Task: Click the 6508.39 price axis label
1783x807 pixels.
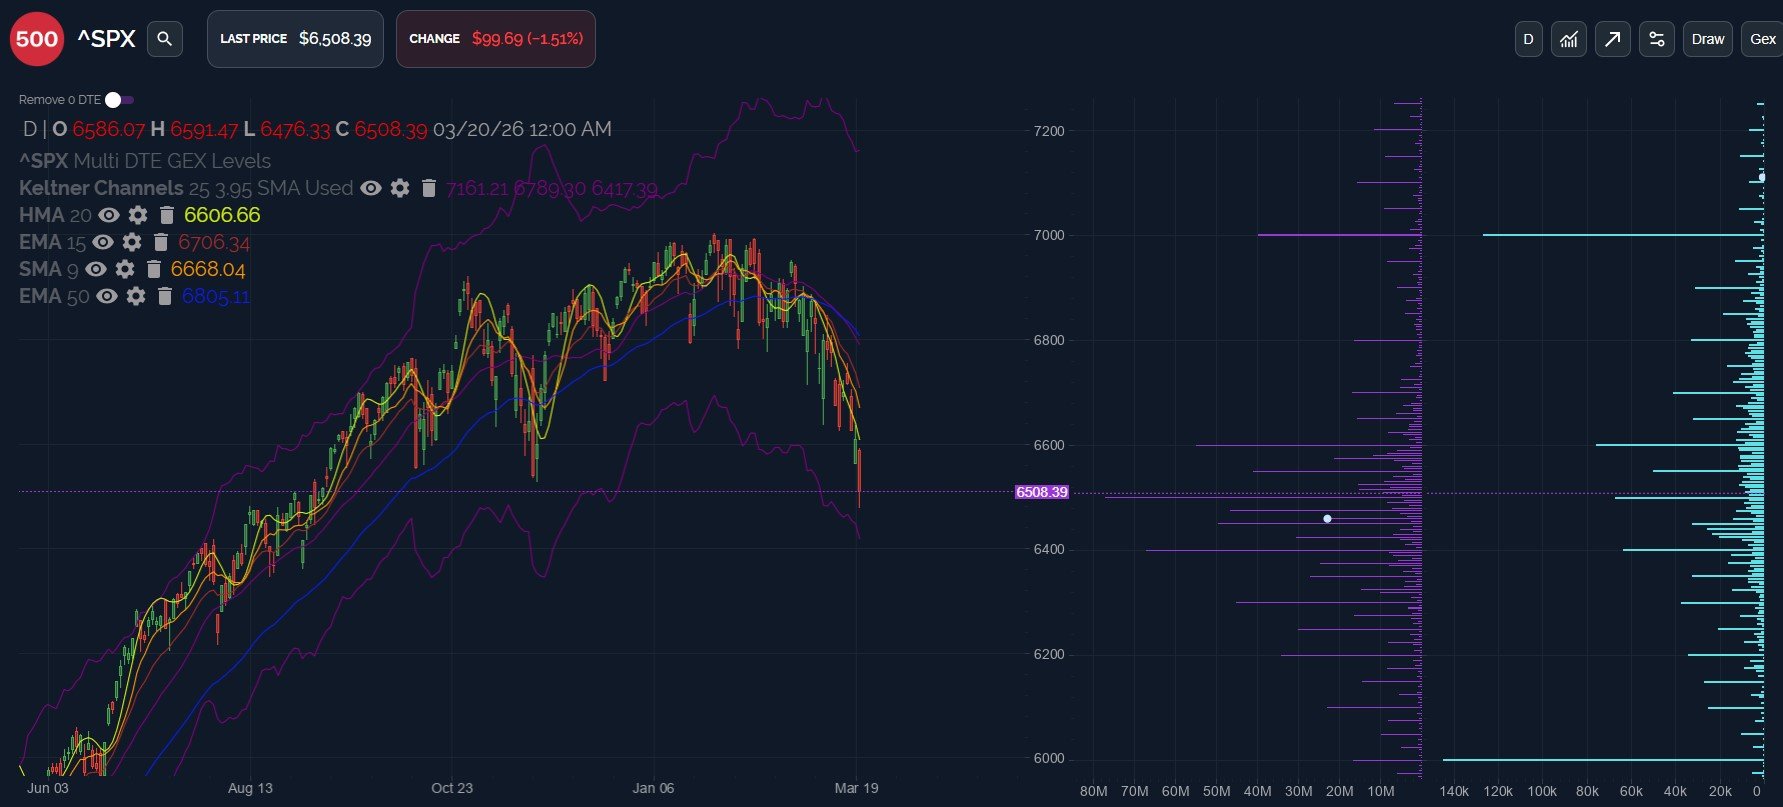Action: (1041, 492)
